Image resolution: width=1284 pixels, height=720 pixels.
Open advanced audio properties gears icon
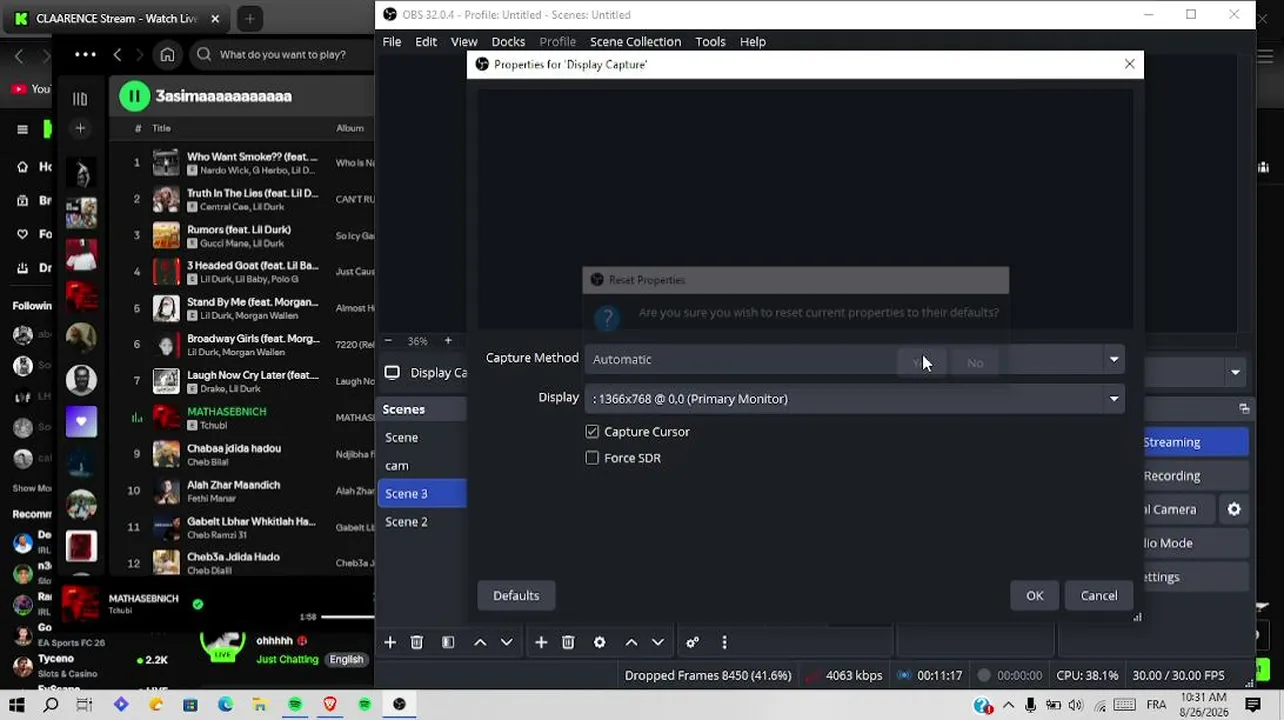coord(692,643)
